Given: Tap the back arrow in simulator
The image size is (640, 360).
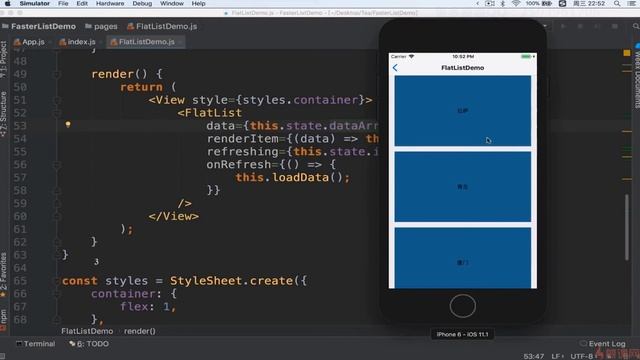Looking at the screenshot, I should click(x=395, y=68).
